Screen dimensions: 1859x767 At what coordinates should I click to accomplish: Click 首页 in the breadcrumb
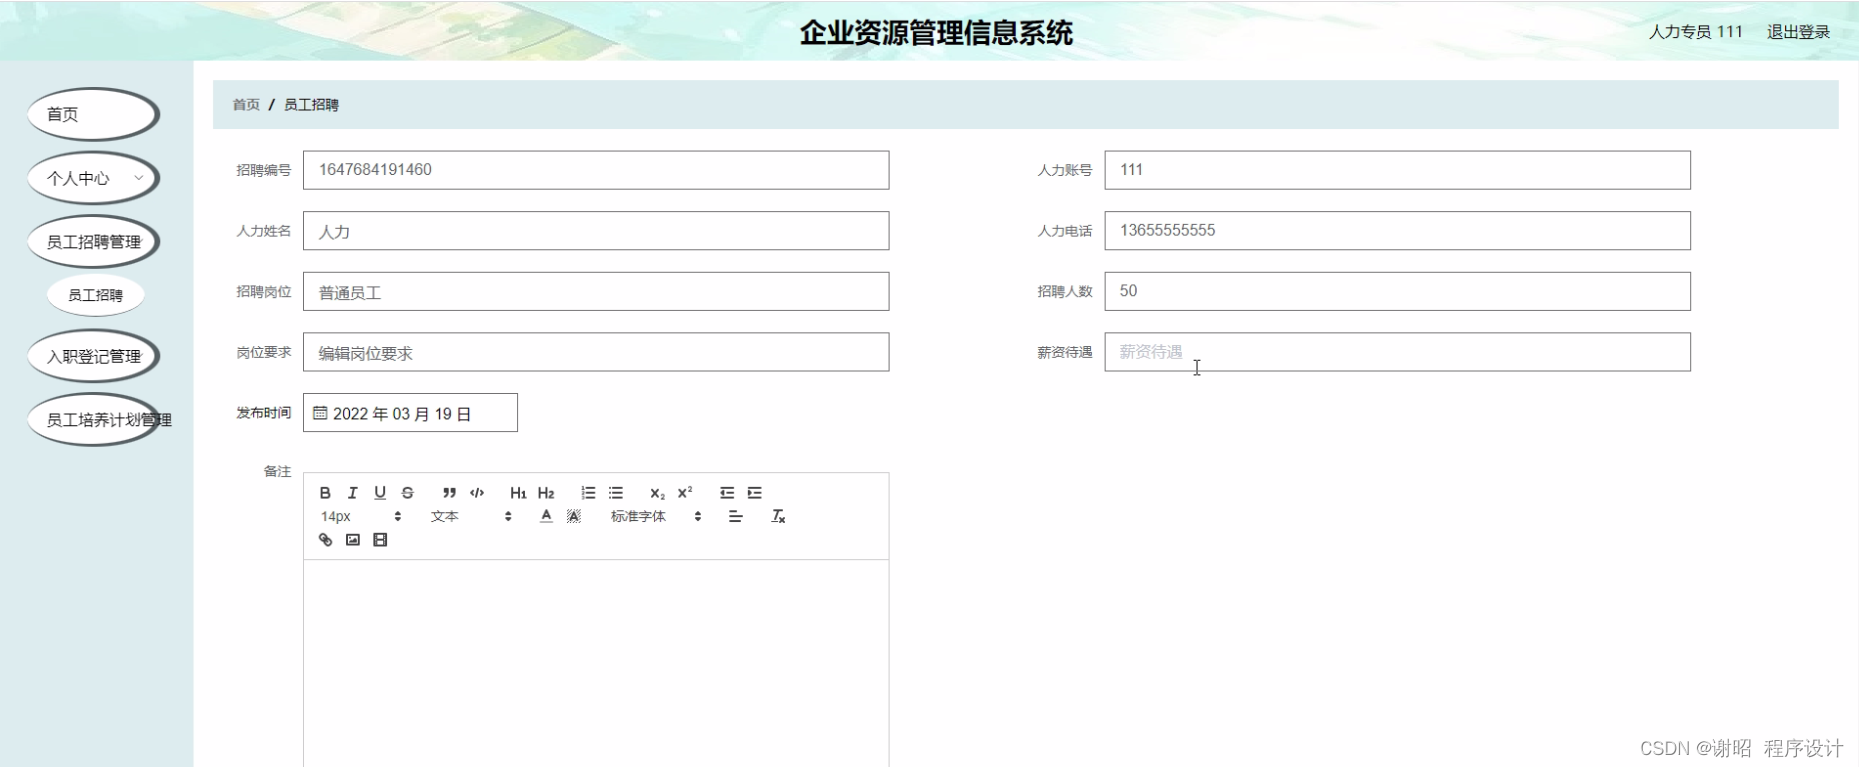point(246,104)
